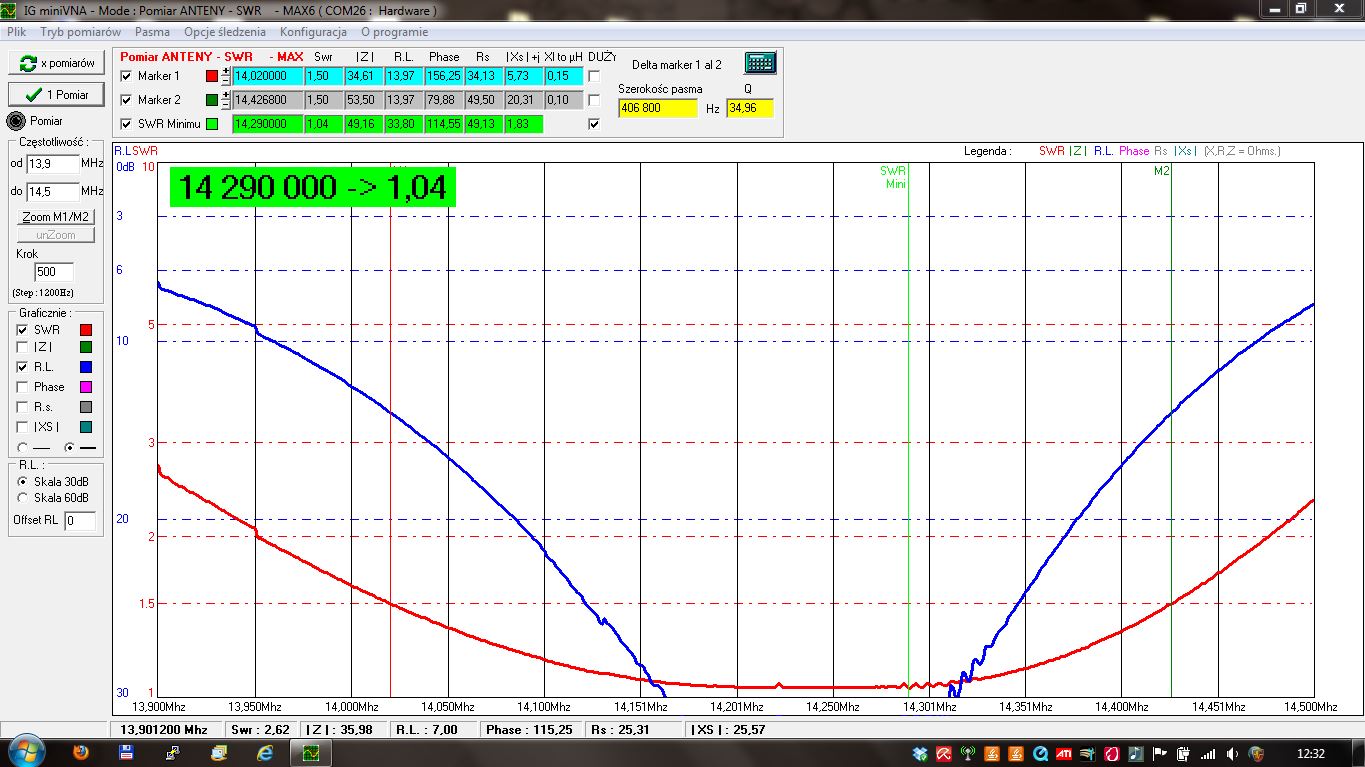The image size is (1365, 767).
Task: Uncheck the SWR Minimum marker checkbox
Action: pyautogui.click(x=126, y=124)
